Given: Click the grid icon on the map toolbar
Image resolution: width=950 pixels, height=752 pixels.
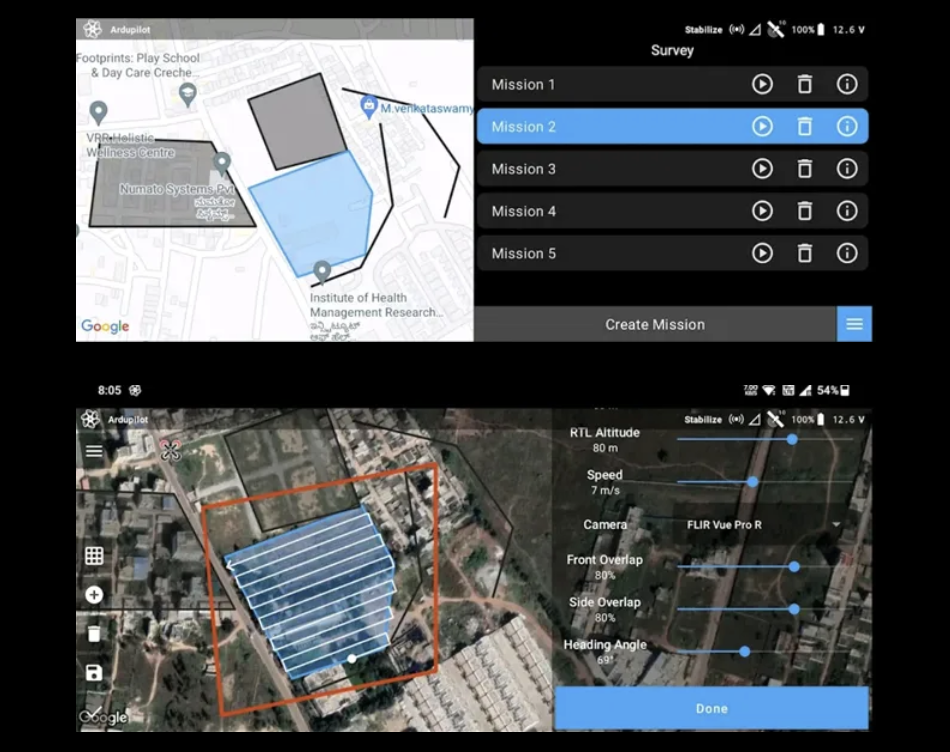Looking at the screenshot, I should 94,556.
